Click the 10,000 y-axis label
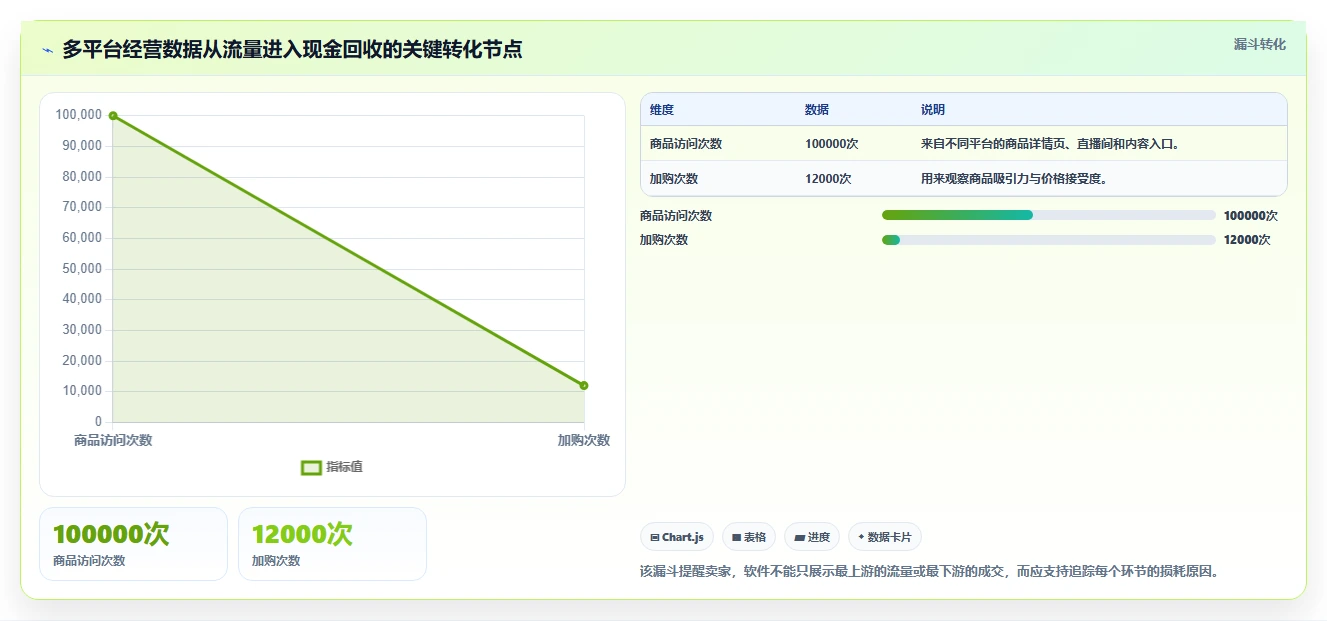This screenshot has height=621, width=1327. [83, 391]
